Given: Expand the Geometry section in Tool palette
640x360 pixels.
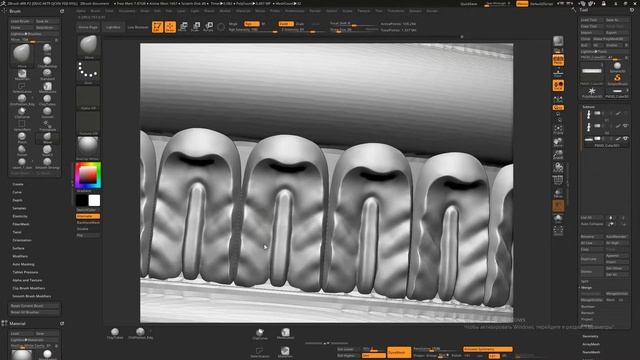Looking at the screenshot, I should click(590, 336).
